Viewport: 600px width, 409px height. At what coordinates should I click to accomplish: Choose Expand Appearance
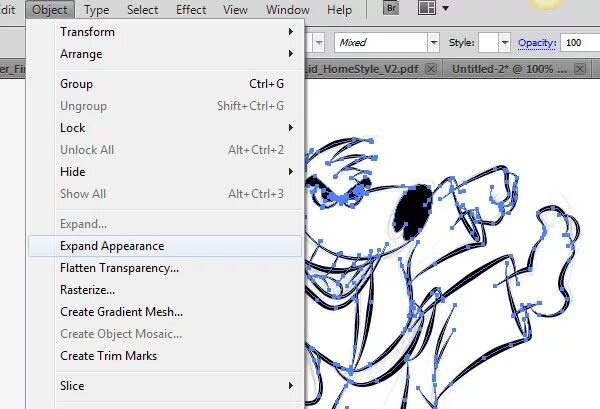pyautogui.click(x=165, y=246)
